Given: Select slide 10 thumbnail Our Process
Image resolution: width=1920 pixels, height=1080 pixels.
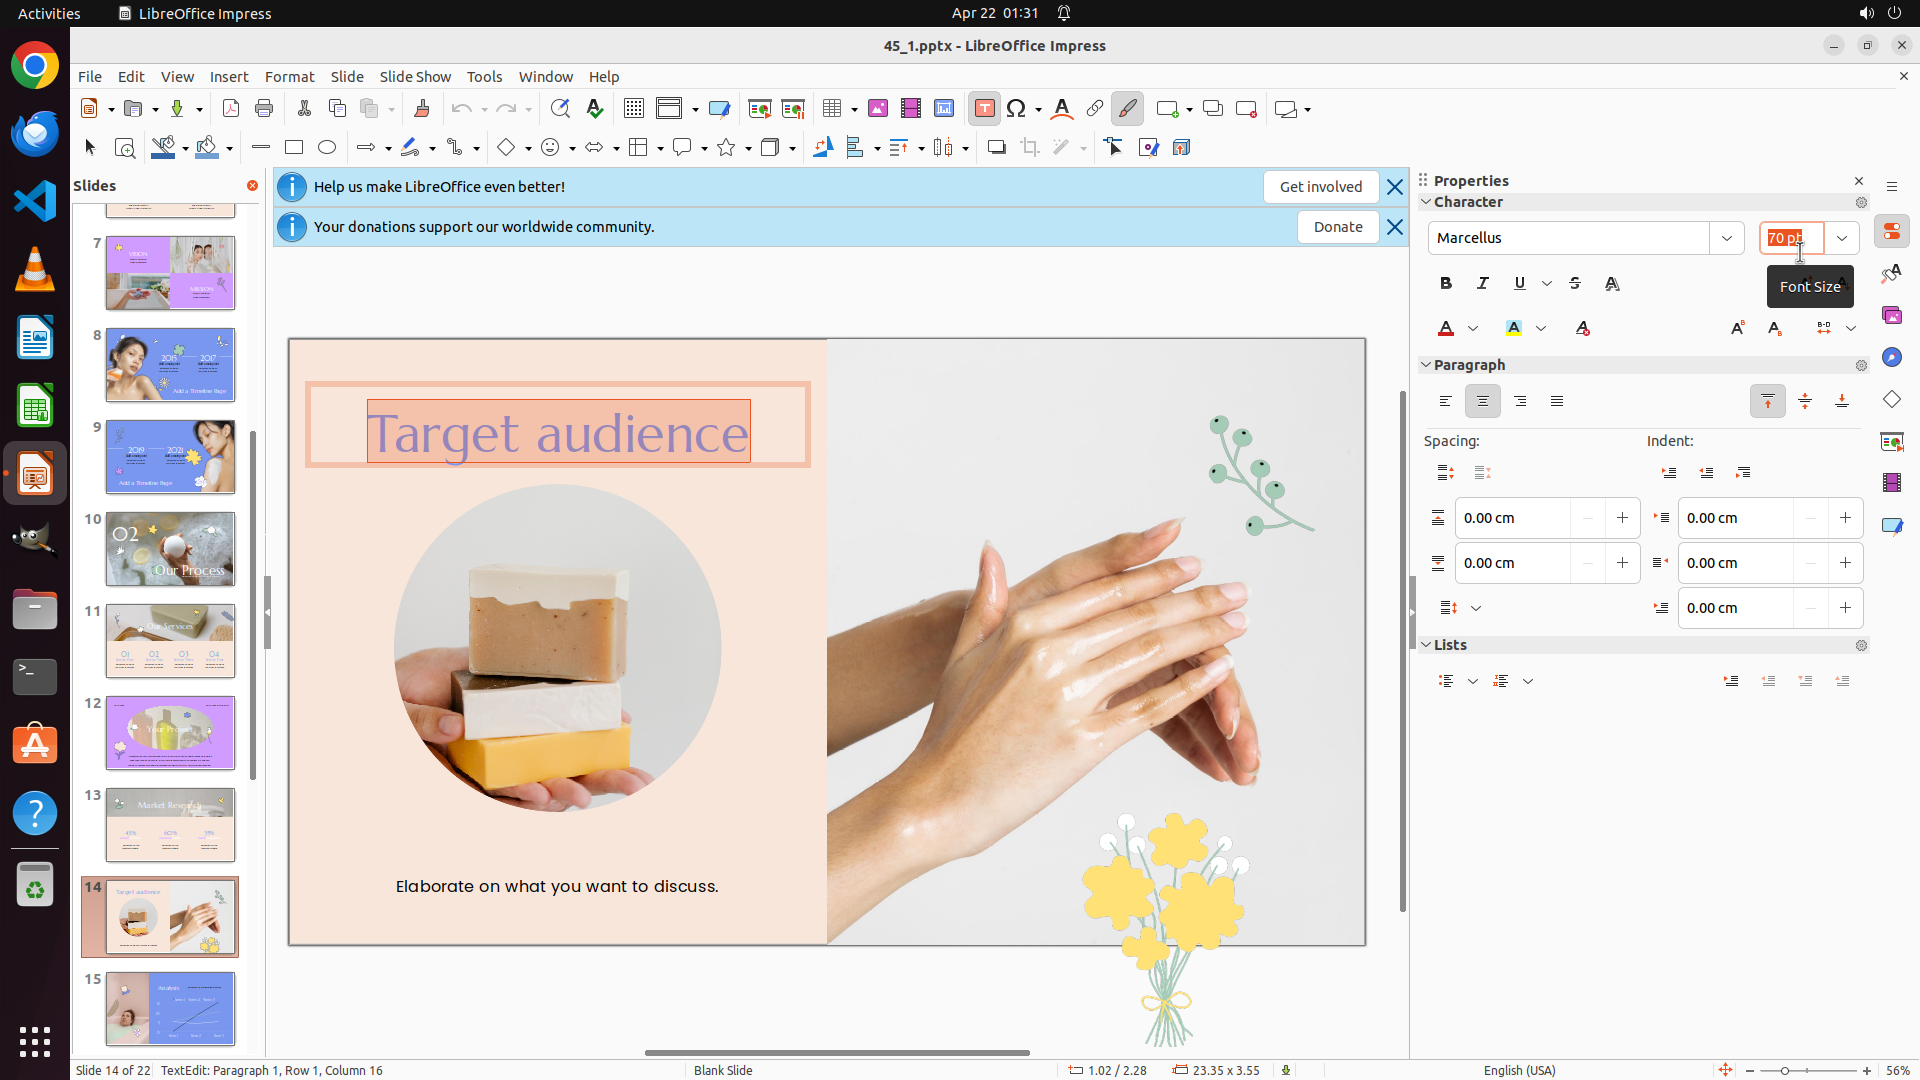Looking at the screenshot, I should coord(170,549).
